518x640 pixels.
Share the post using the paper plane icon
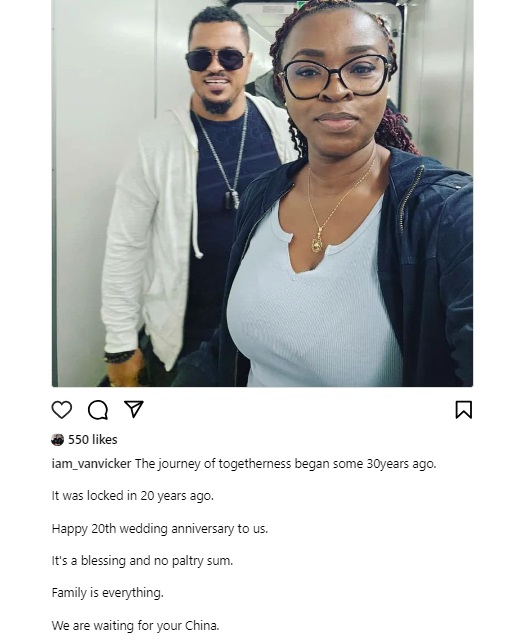134,409
